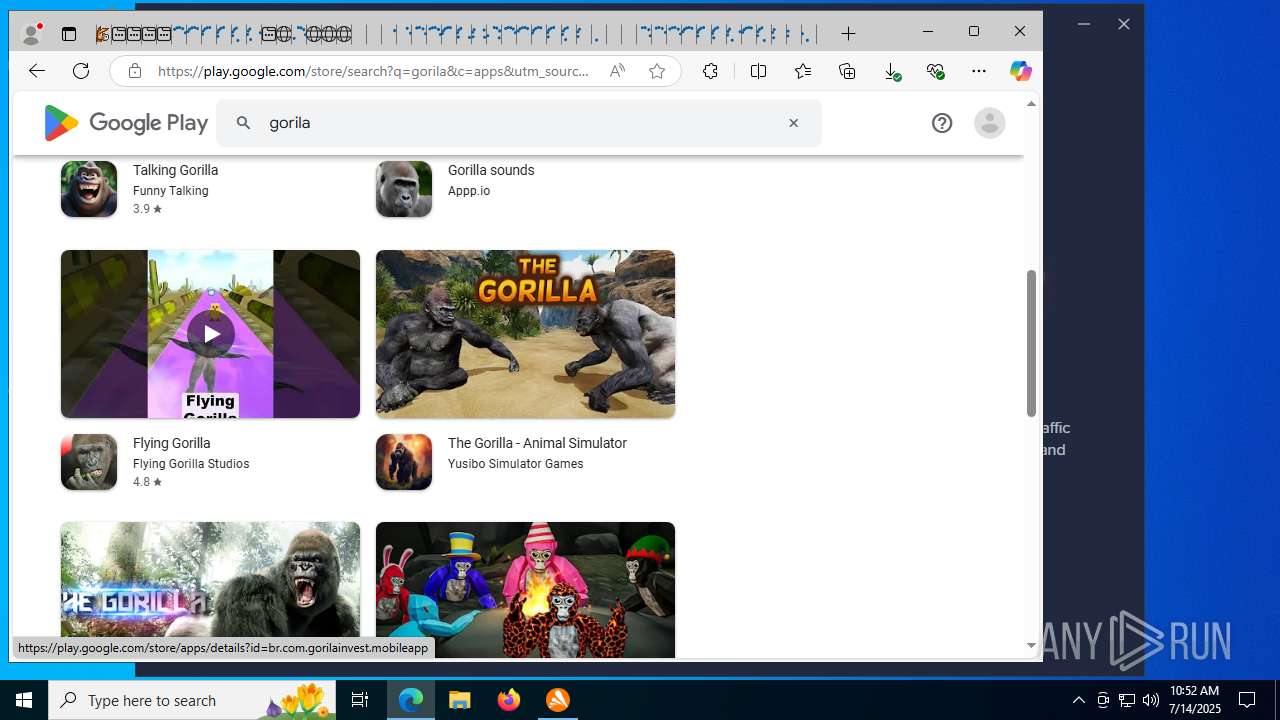Click the Funny Talking developer text
This screenshot has height=720, width=1280.
[x=171, y=191]
